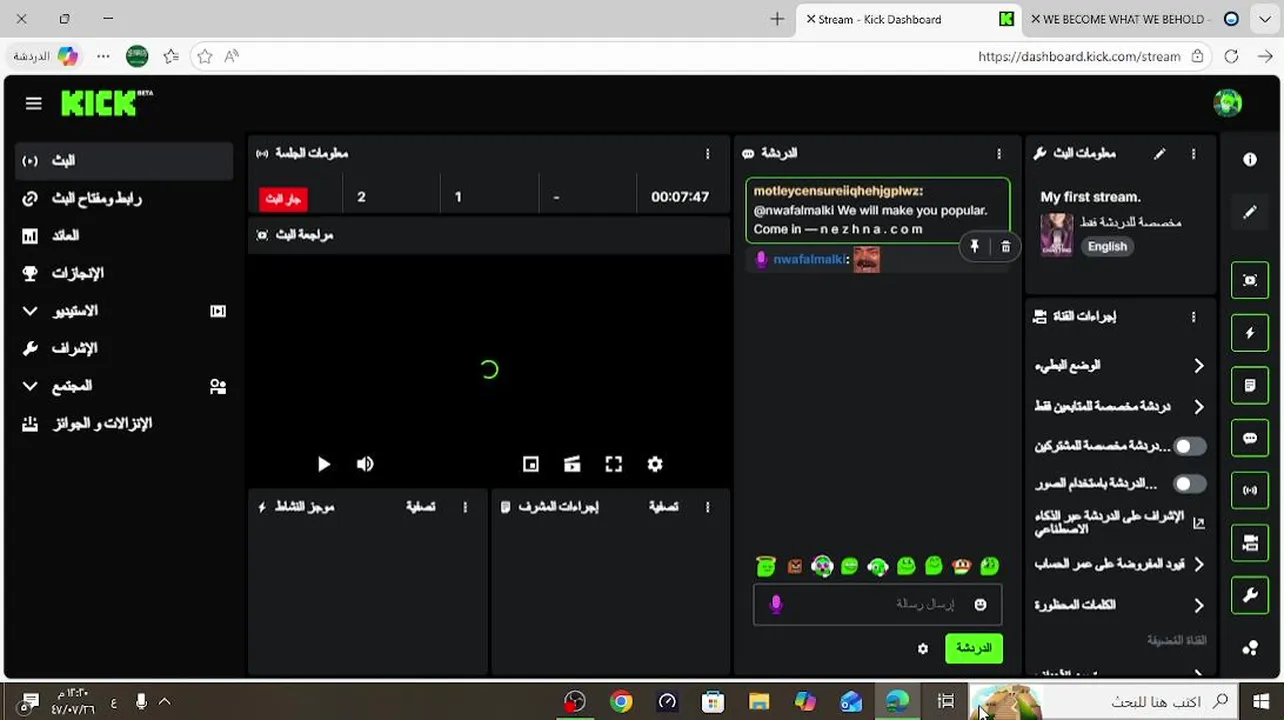The width and height of the screenshot is (1284, 720).
Task: Select البث in the sidebar
Action: [x=124, y=161]
